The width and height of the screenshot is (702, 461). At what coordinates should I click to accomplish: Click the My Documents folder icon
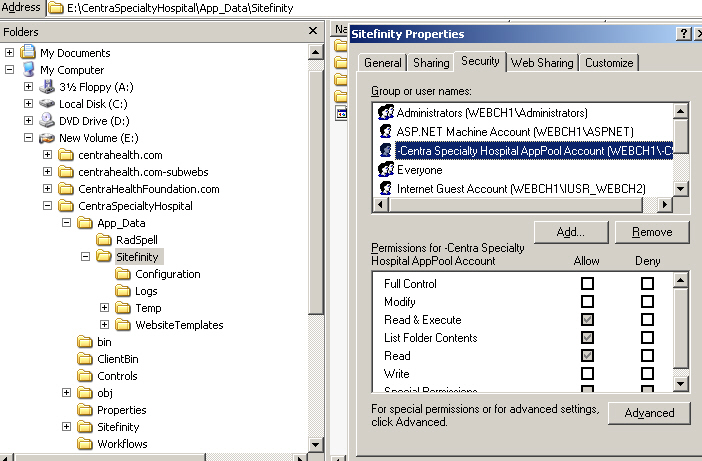coord(28,52)
